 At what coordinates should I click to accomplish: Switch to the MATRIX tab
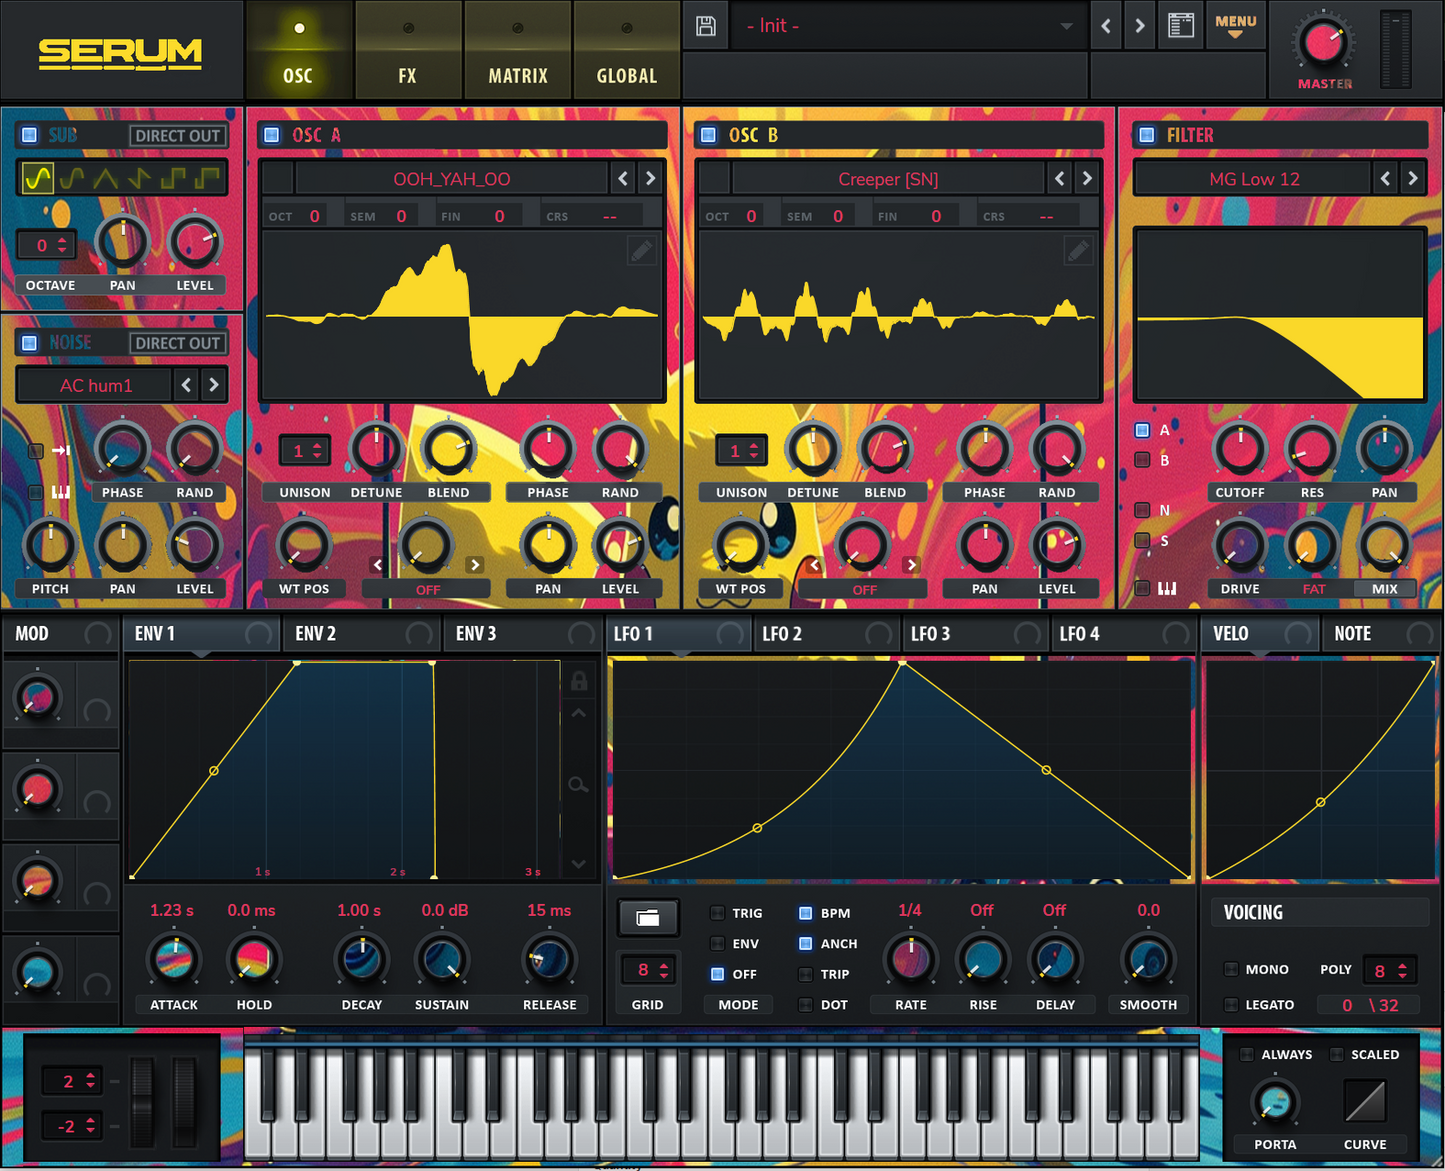tap(517, 50)
